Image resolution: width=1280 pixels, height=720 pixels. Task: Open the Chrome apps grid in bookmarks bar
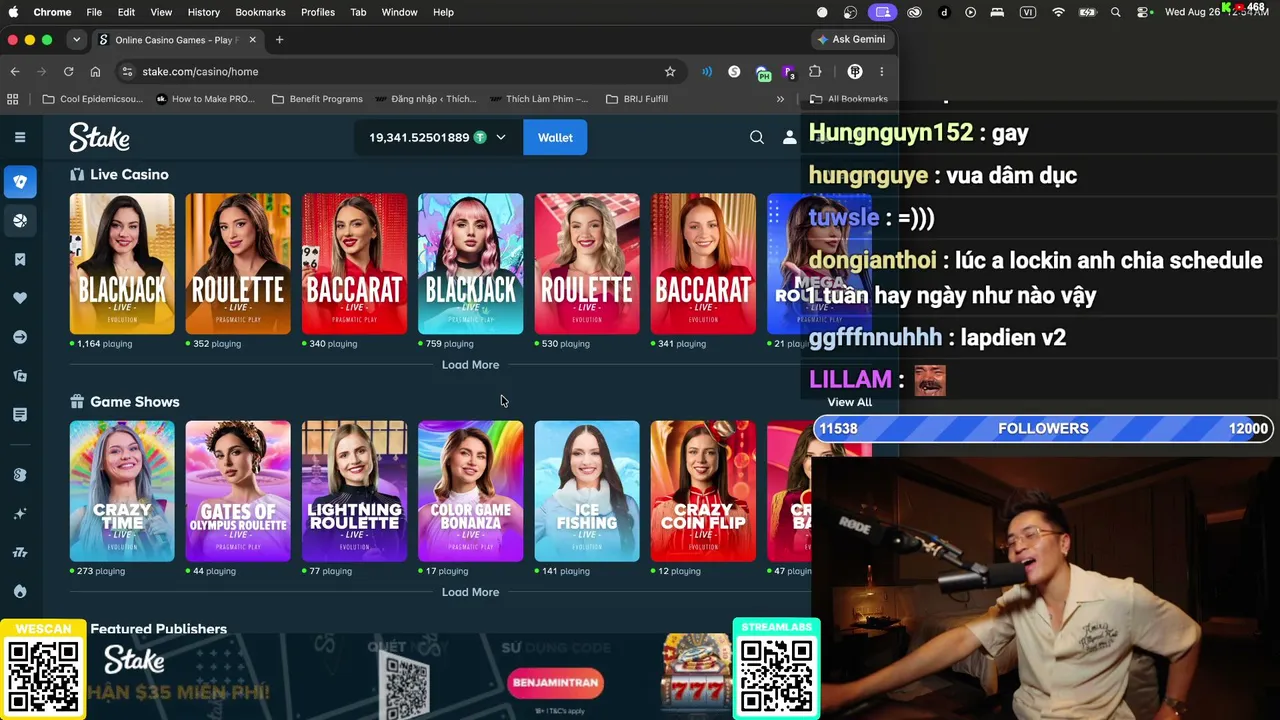(13, 99)
